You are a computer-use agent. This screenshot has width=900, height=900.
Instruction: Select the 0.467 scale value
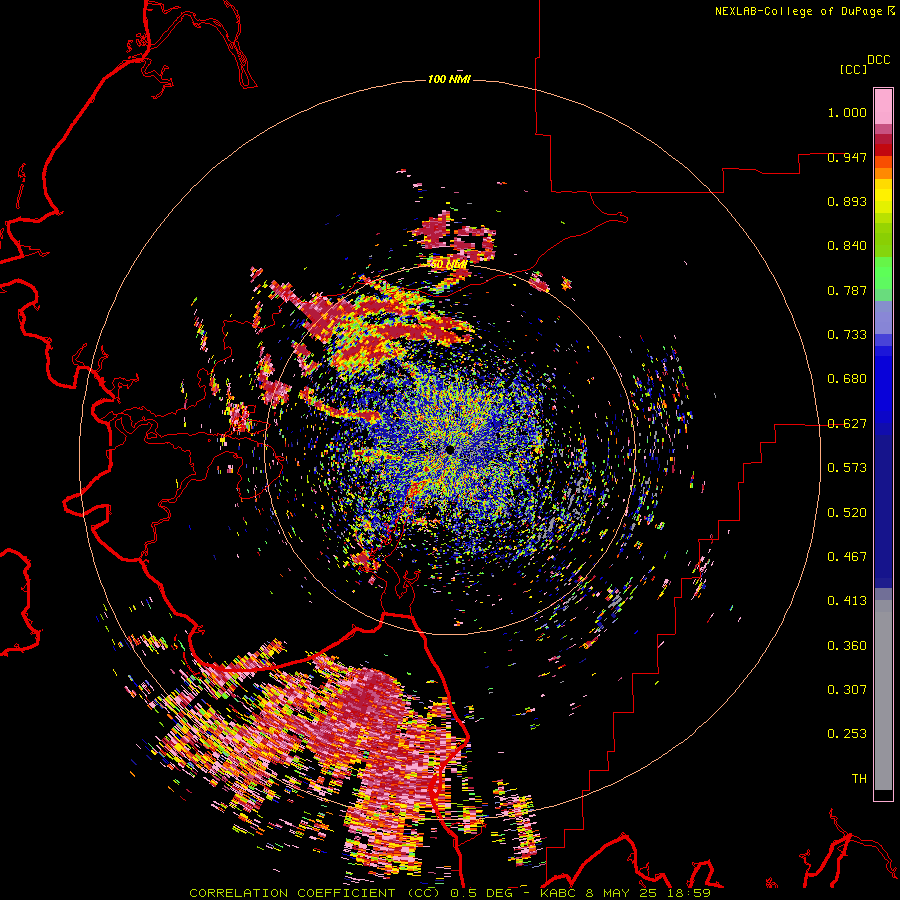847,557
